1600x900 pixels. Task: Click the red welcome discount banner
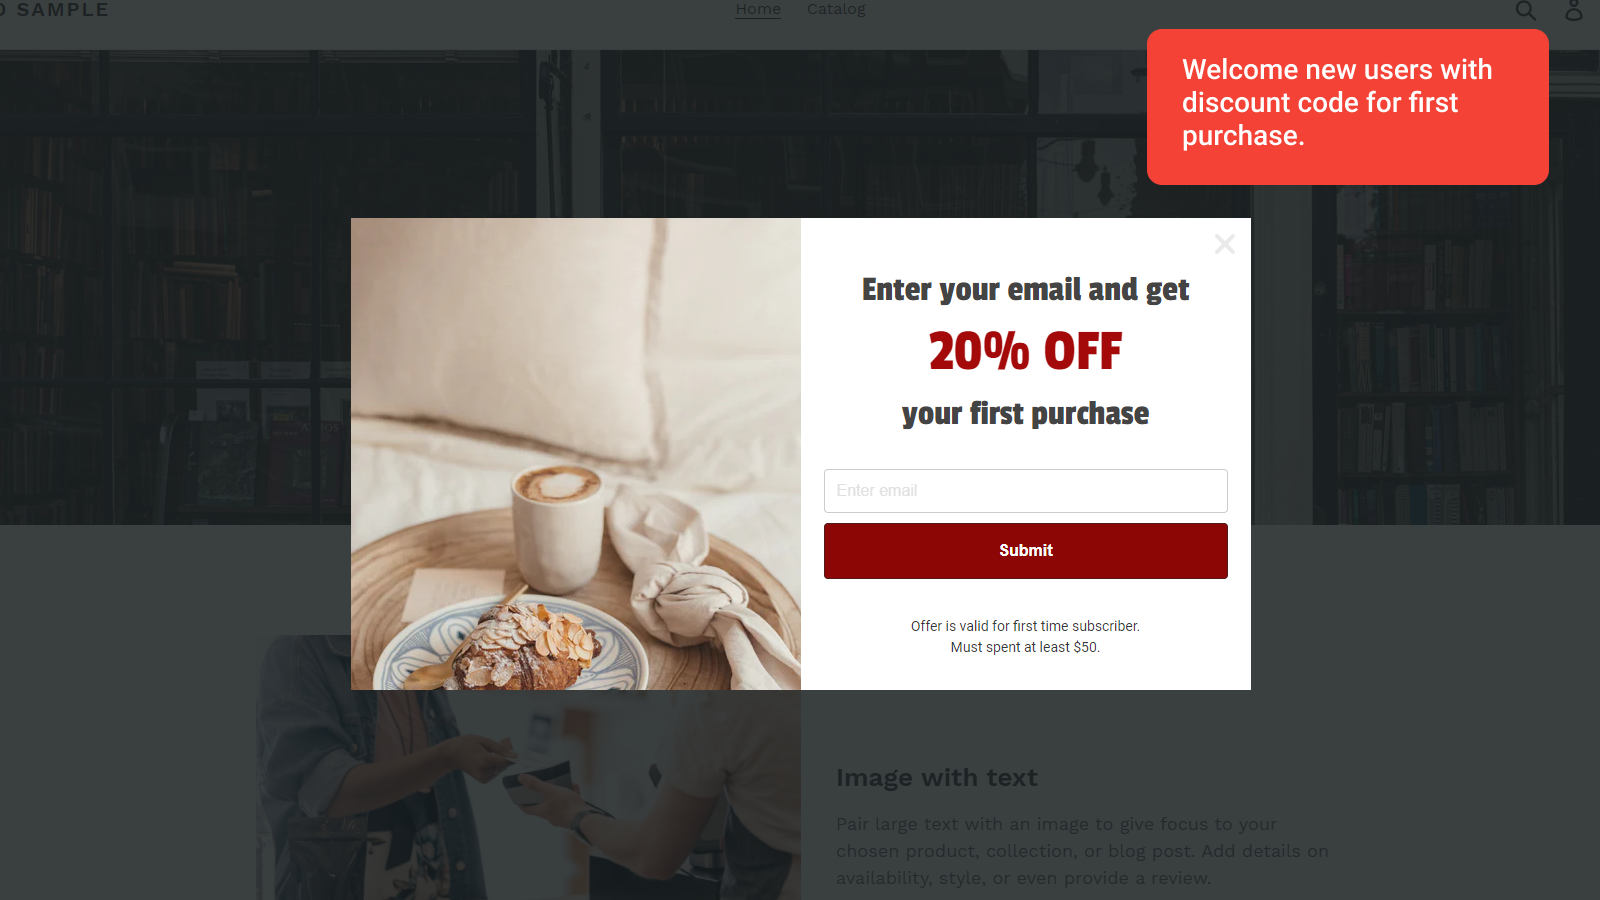coord(1348,107)
